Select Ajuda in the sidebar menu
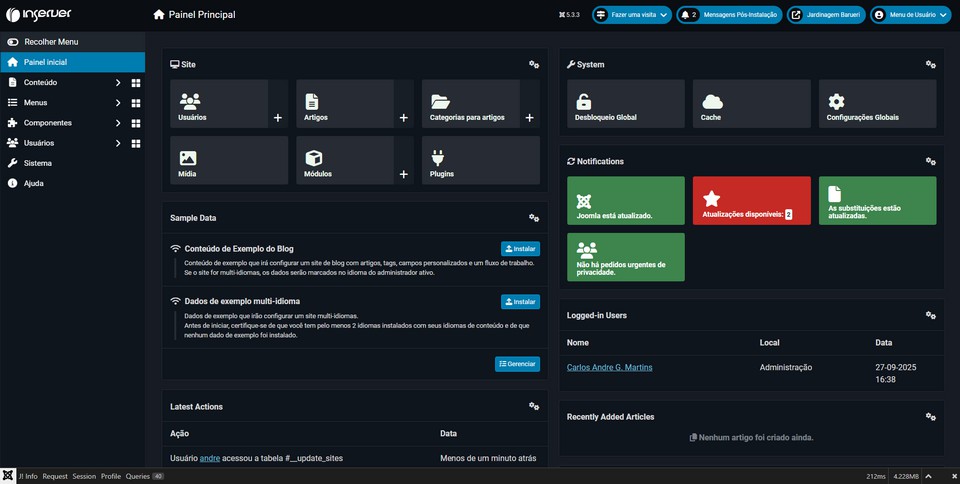Screen dimensions: 960x484 point(34,183)
